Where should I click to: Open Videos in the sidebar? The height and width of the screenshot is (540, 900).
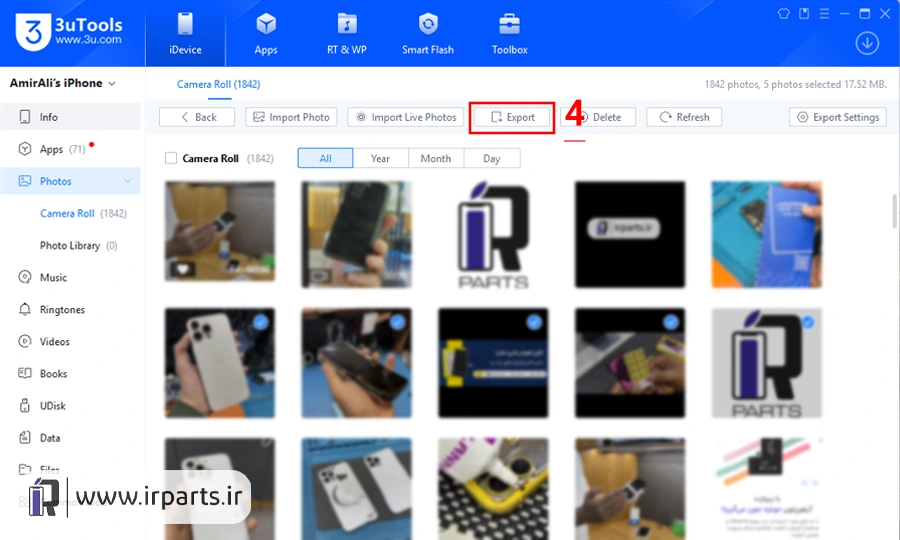coord(70,341)
